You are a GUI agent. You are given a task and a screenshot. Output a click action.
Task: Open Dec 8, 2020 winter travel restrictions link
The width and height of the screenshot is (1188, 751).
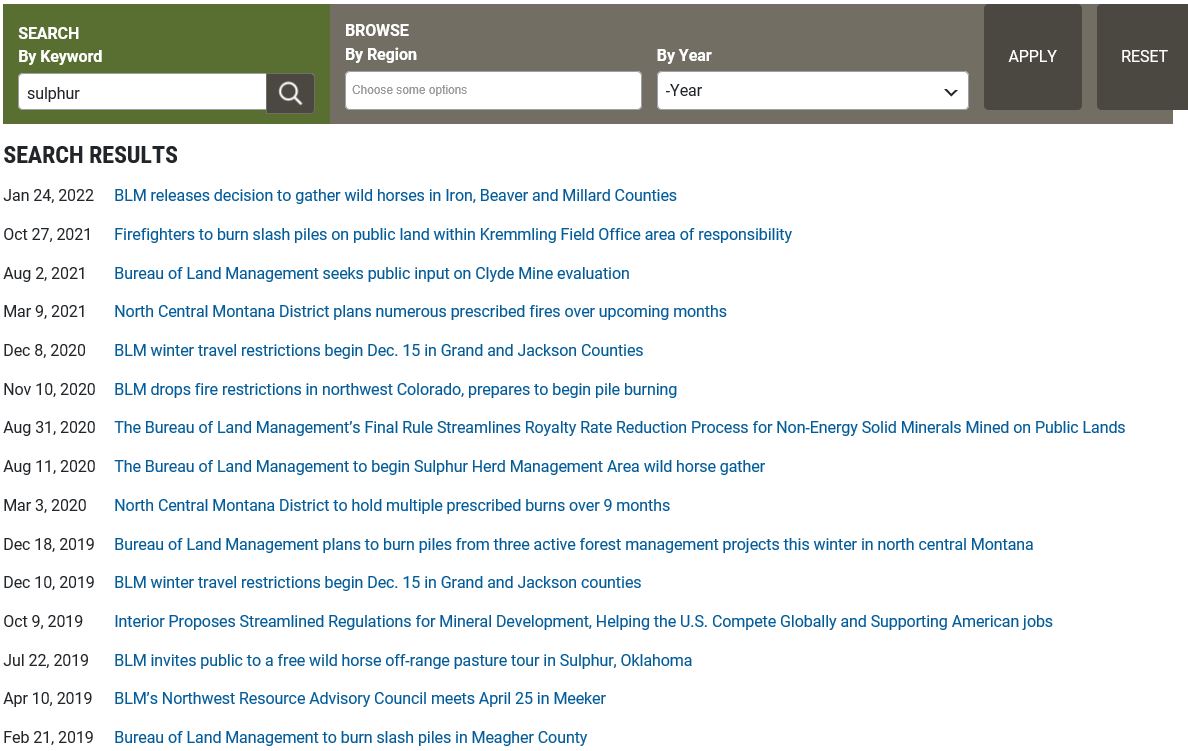[x=378, y=351]
